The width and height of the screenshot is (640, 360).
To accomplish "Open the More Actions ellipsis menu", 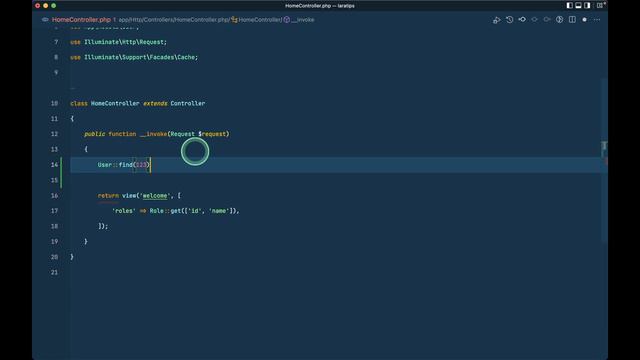I will (x=597, y=20).
